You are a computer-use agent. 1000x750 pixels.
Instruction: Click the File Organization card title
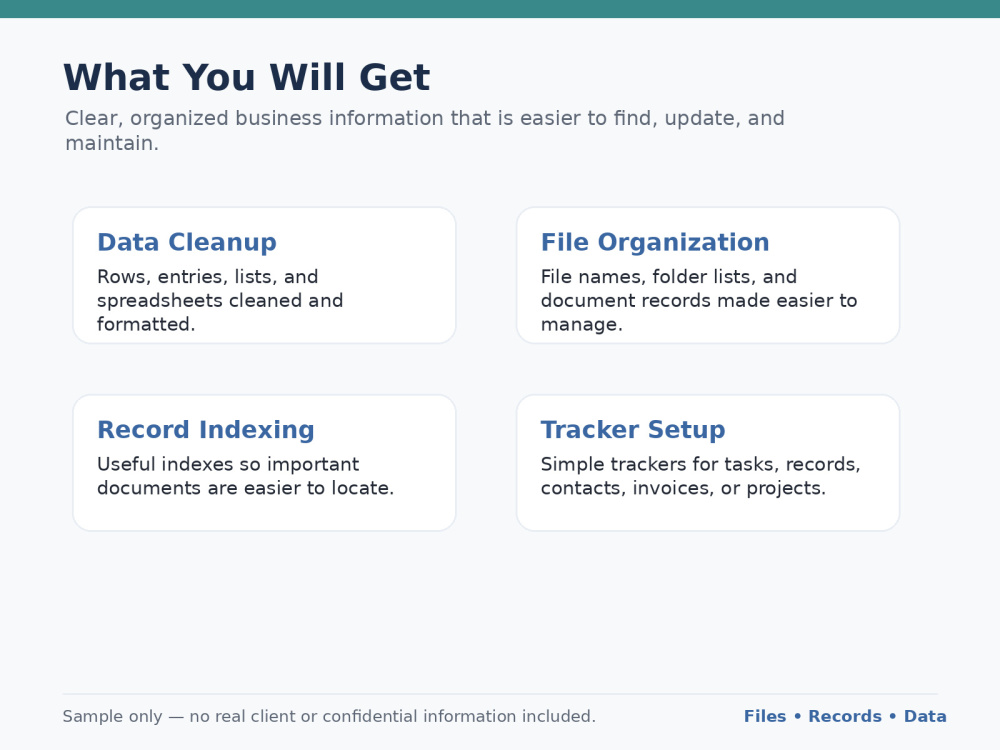[655, 242]
